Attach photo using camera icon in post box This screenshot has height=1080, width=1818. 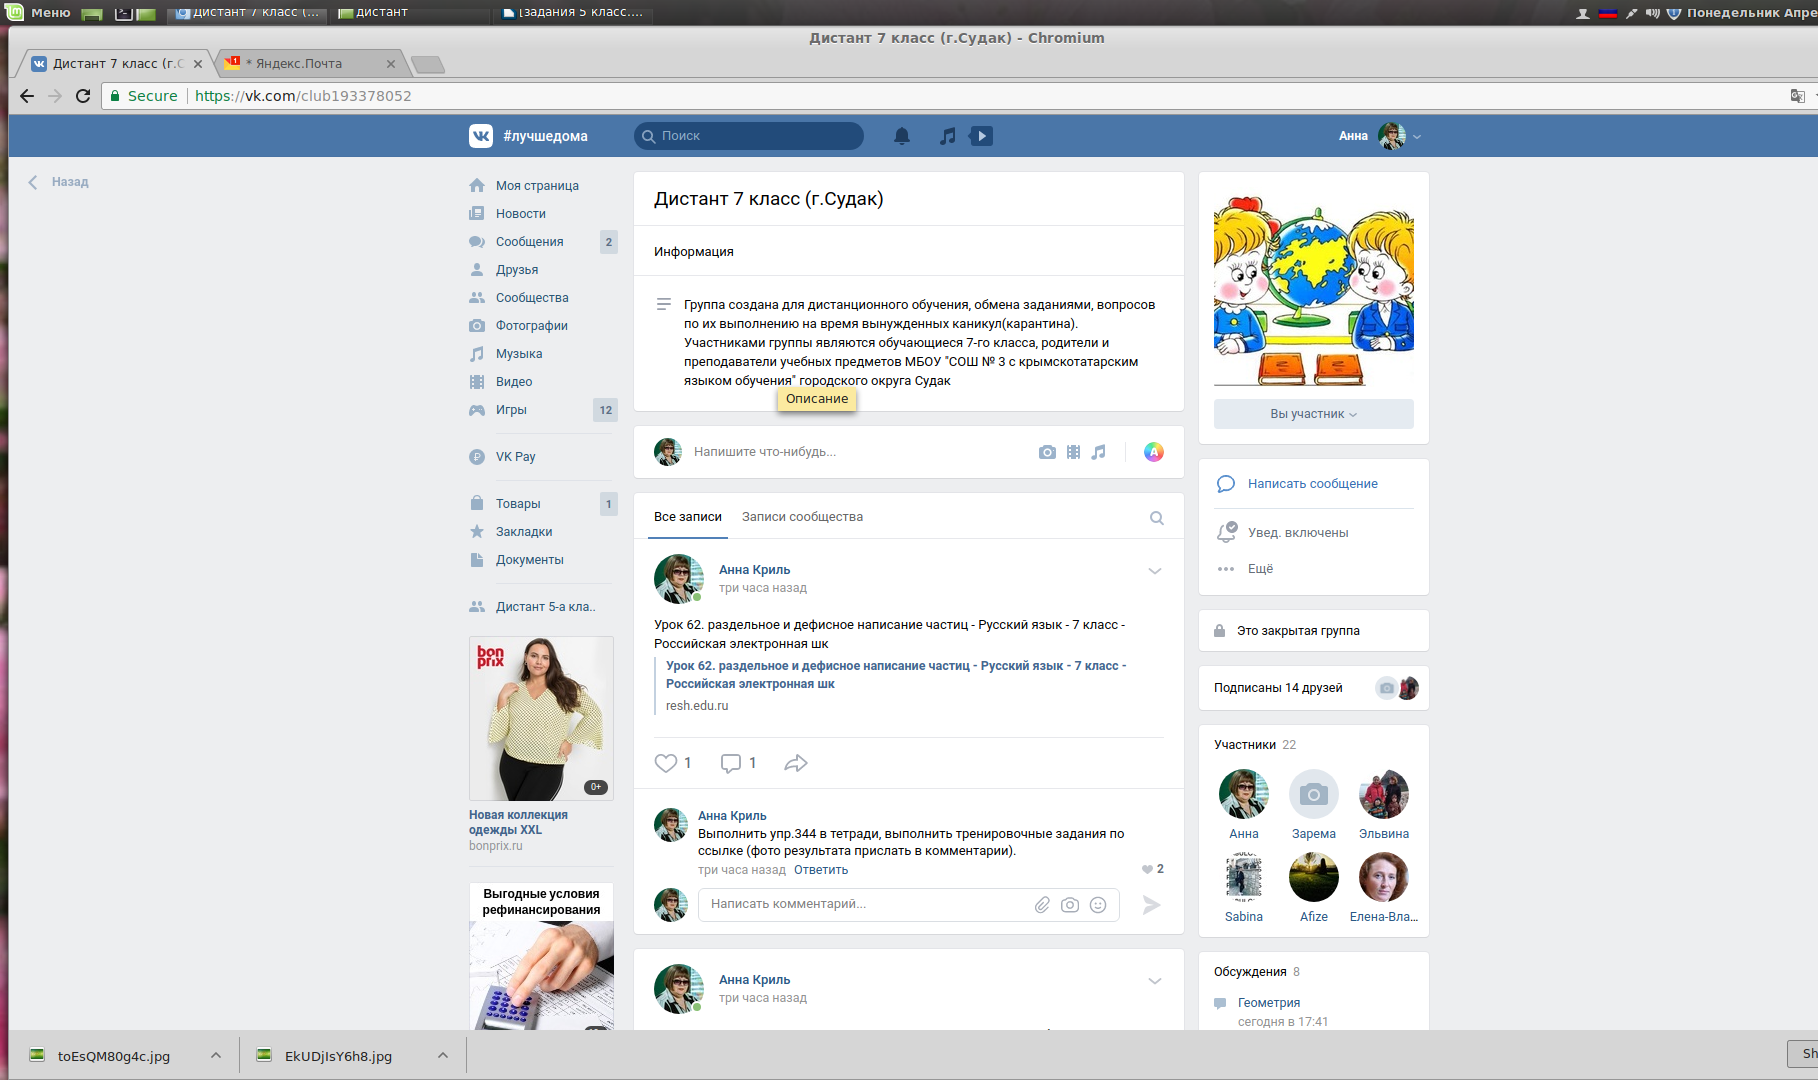click(1047, 452)
